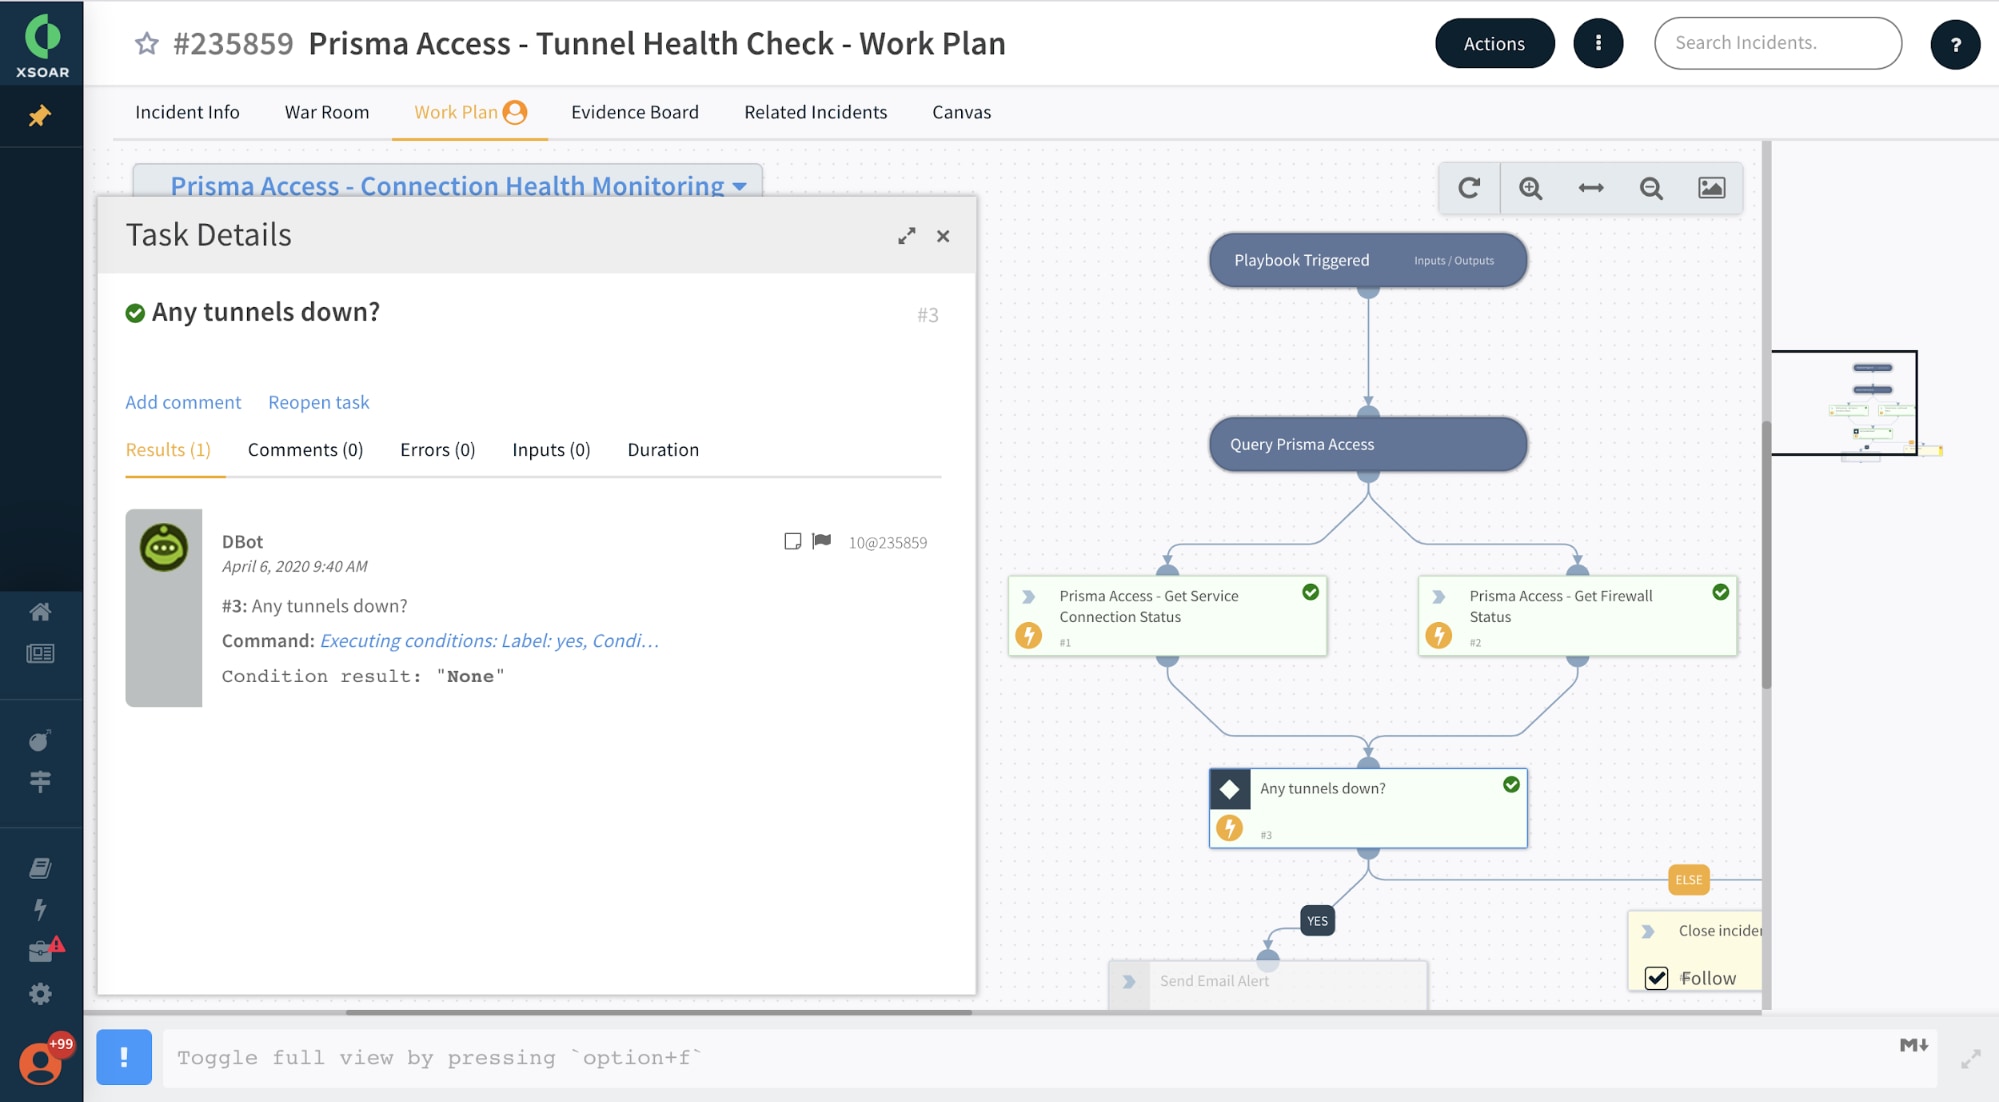Screen dimensions: 1999x1102
Task: Switch to Related Incidents tab
Action: point(816,112)
